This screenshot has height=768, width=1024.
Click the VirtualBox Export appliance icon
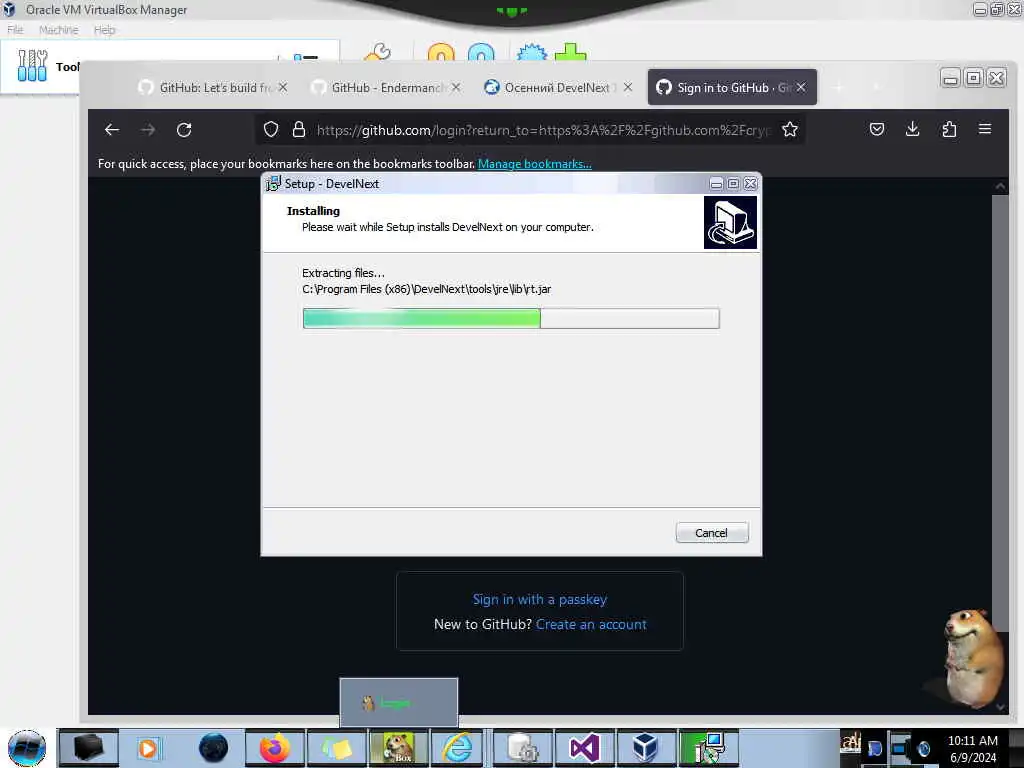tap(481, 52)
